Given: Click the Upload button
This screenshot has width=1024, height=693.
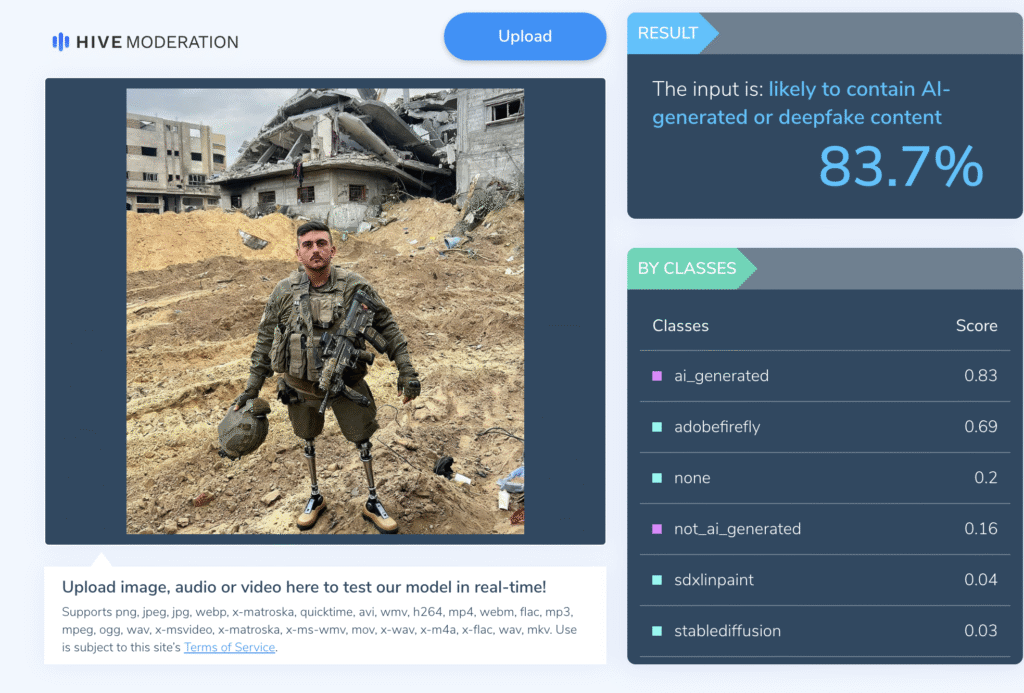Looking at the screenshot, I should coord(525,37).
